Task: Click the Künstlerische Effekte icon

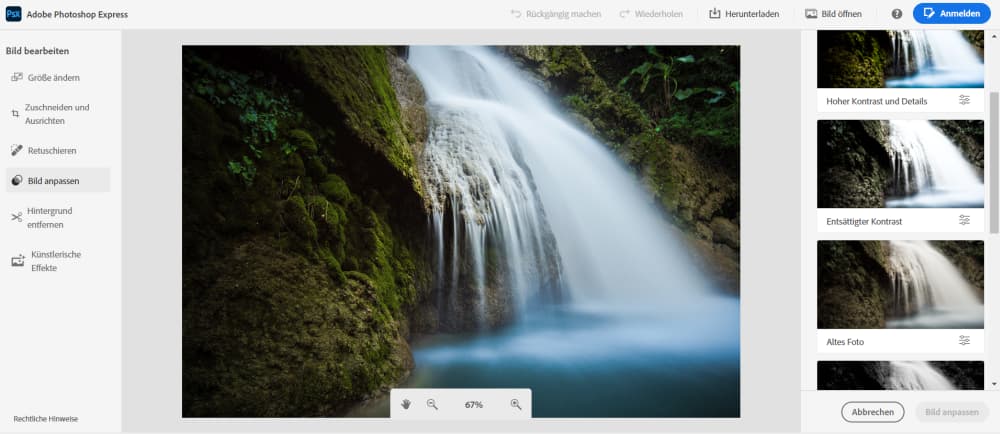Action: coord(18,261)
